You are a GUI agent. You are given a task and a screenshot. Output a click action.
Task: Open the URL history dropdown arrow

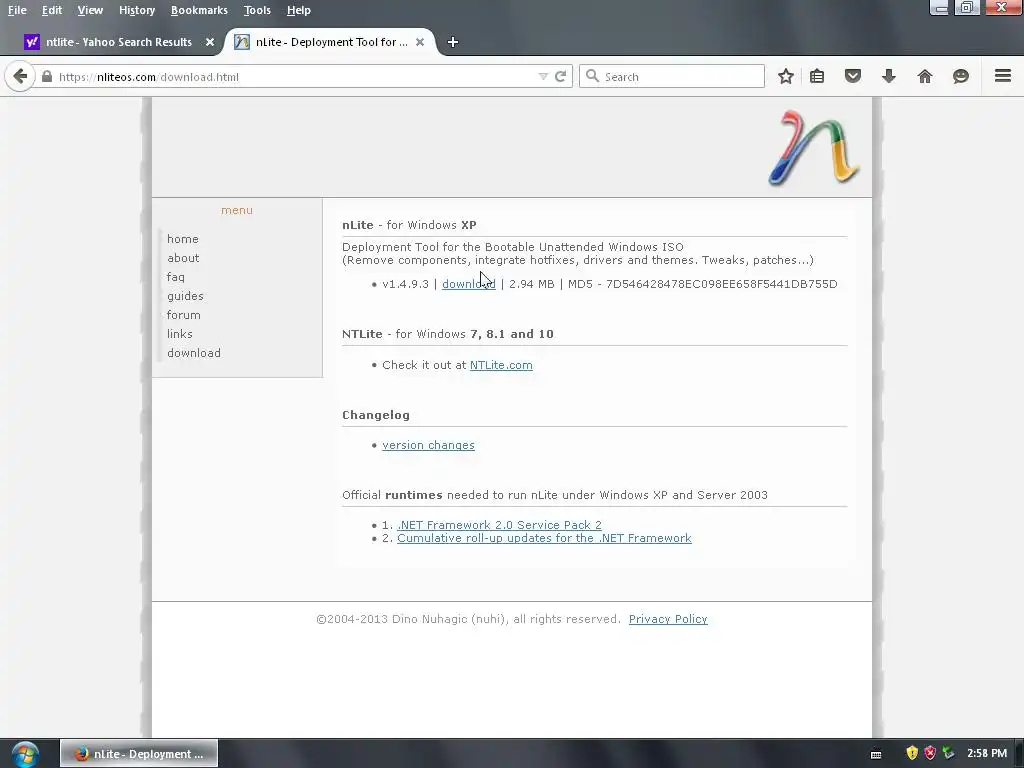pyautogui.click(x=543, y=76)
